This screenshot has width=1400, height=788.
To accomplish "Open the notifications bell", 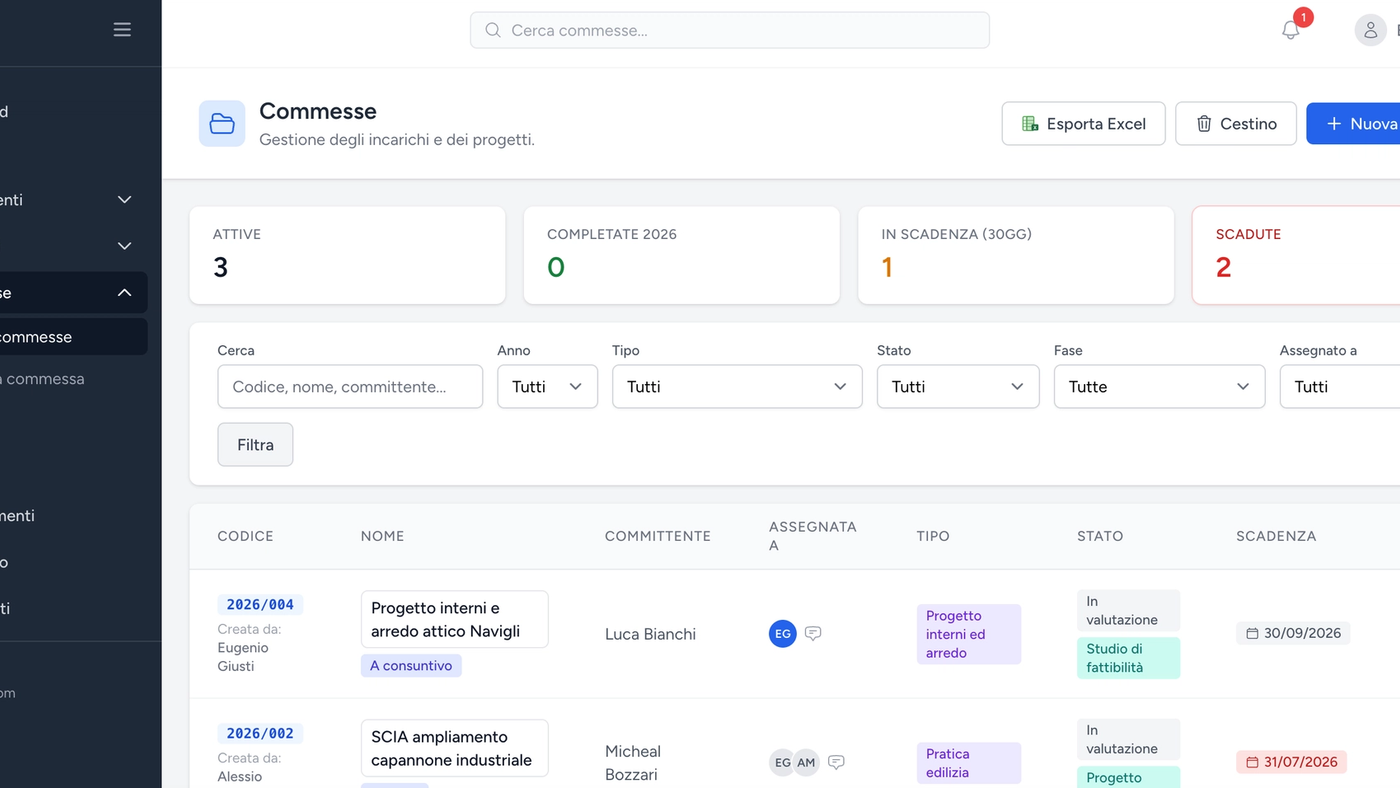I will pyautogui.click(x=1291, y=30).
